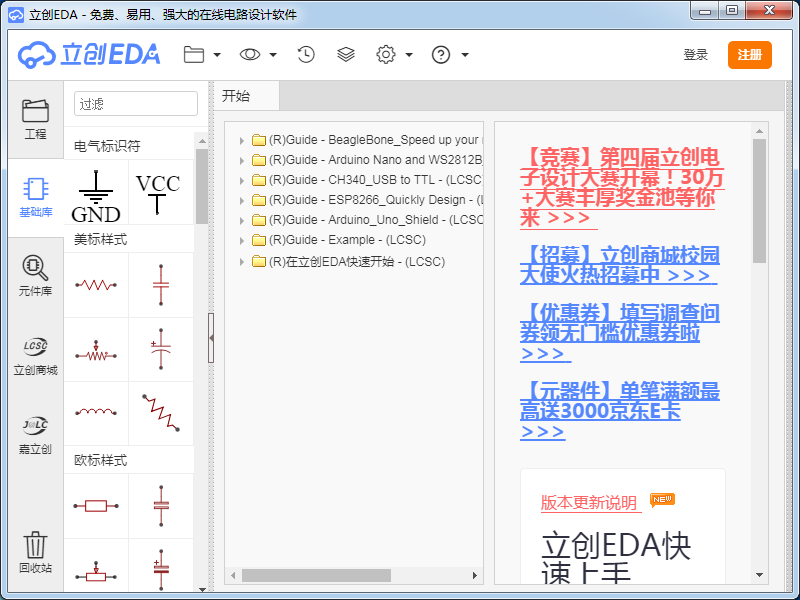Open dropdown arrow next to folder icon
This screenshot has width=800, height=600.
(217, 55)
